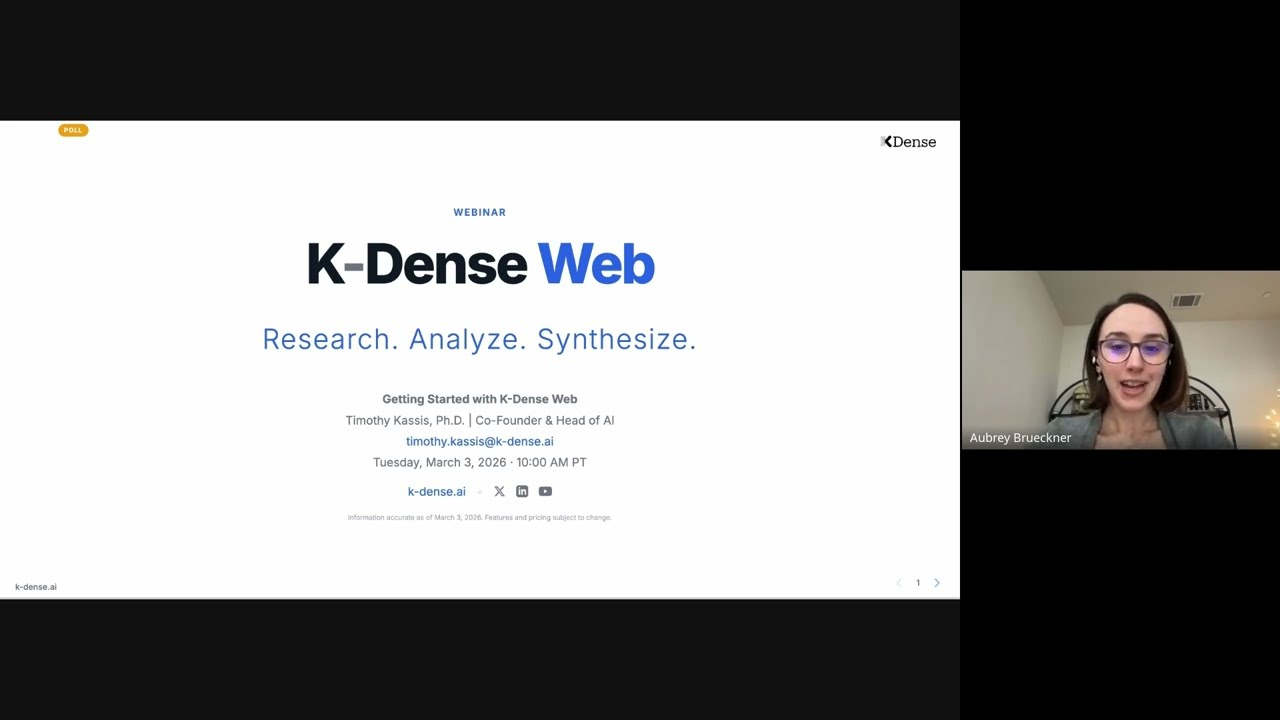This screenshot has width=1280, height=720.
Task: Open the LinkedIn social icon
Action: pyautogui.click(x=522, y=491)
